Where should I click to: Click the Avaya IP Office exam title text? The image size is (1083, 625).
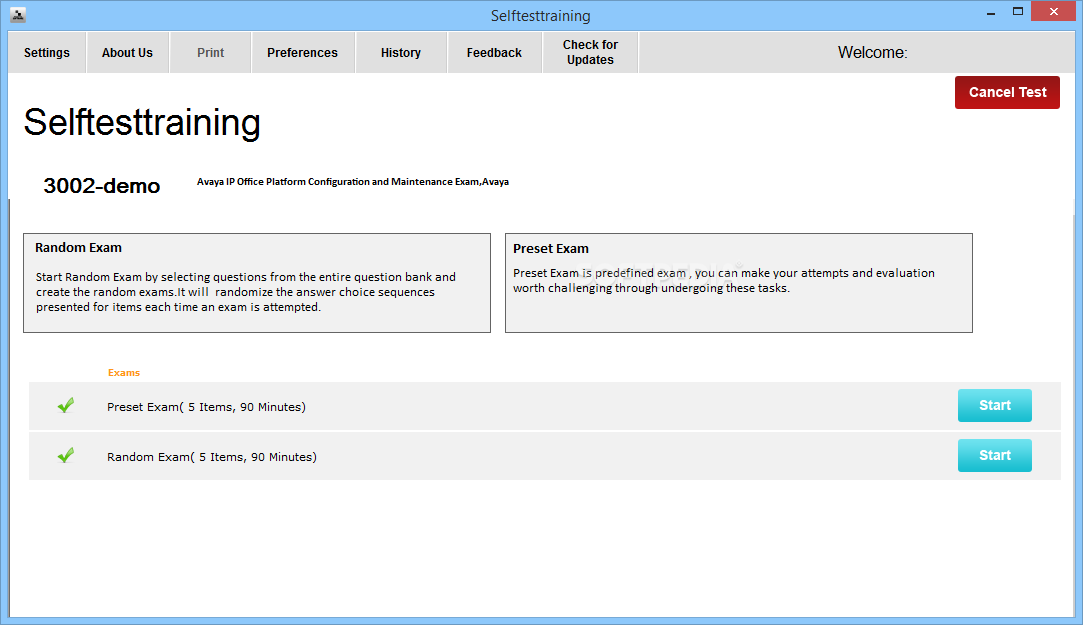(353, 182)
